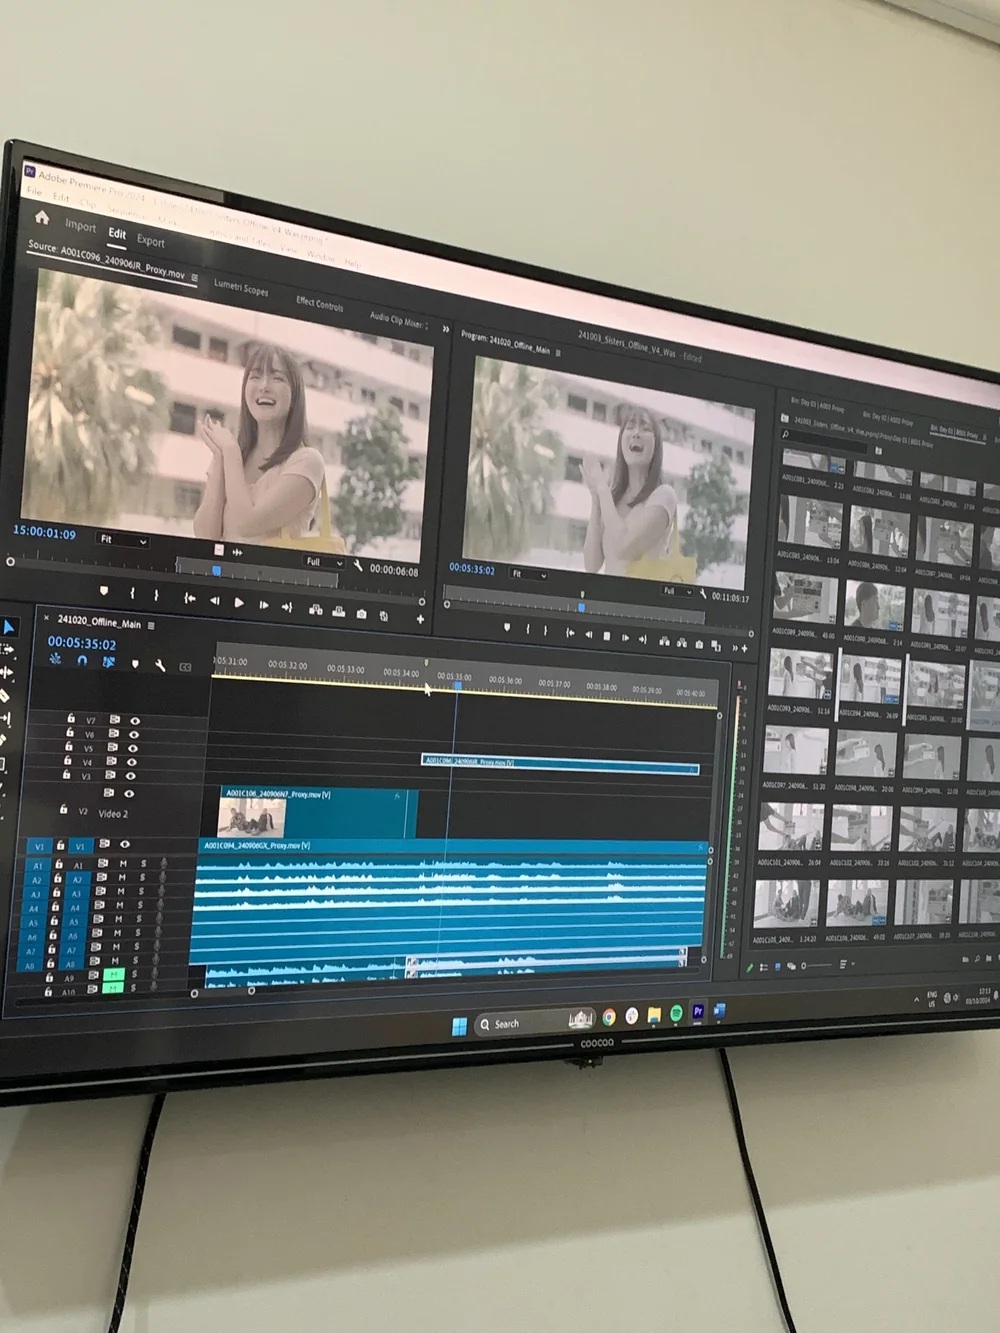Add marker shield icon in timeline header

coord(135,664)
